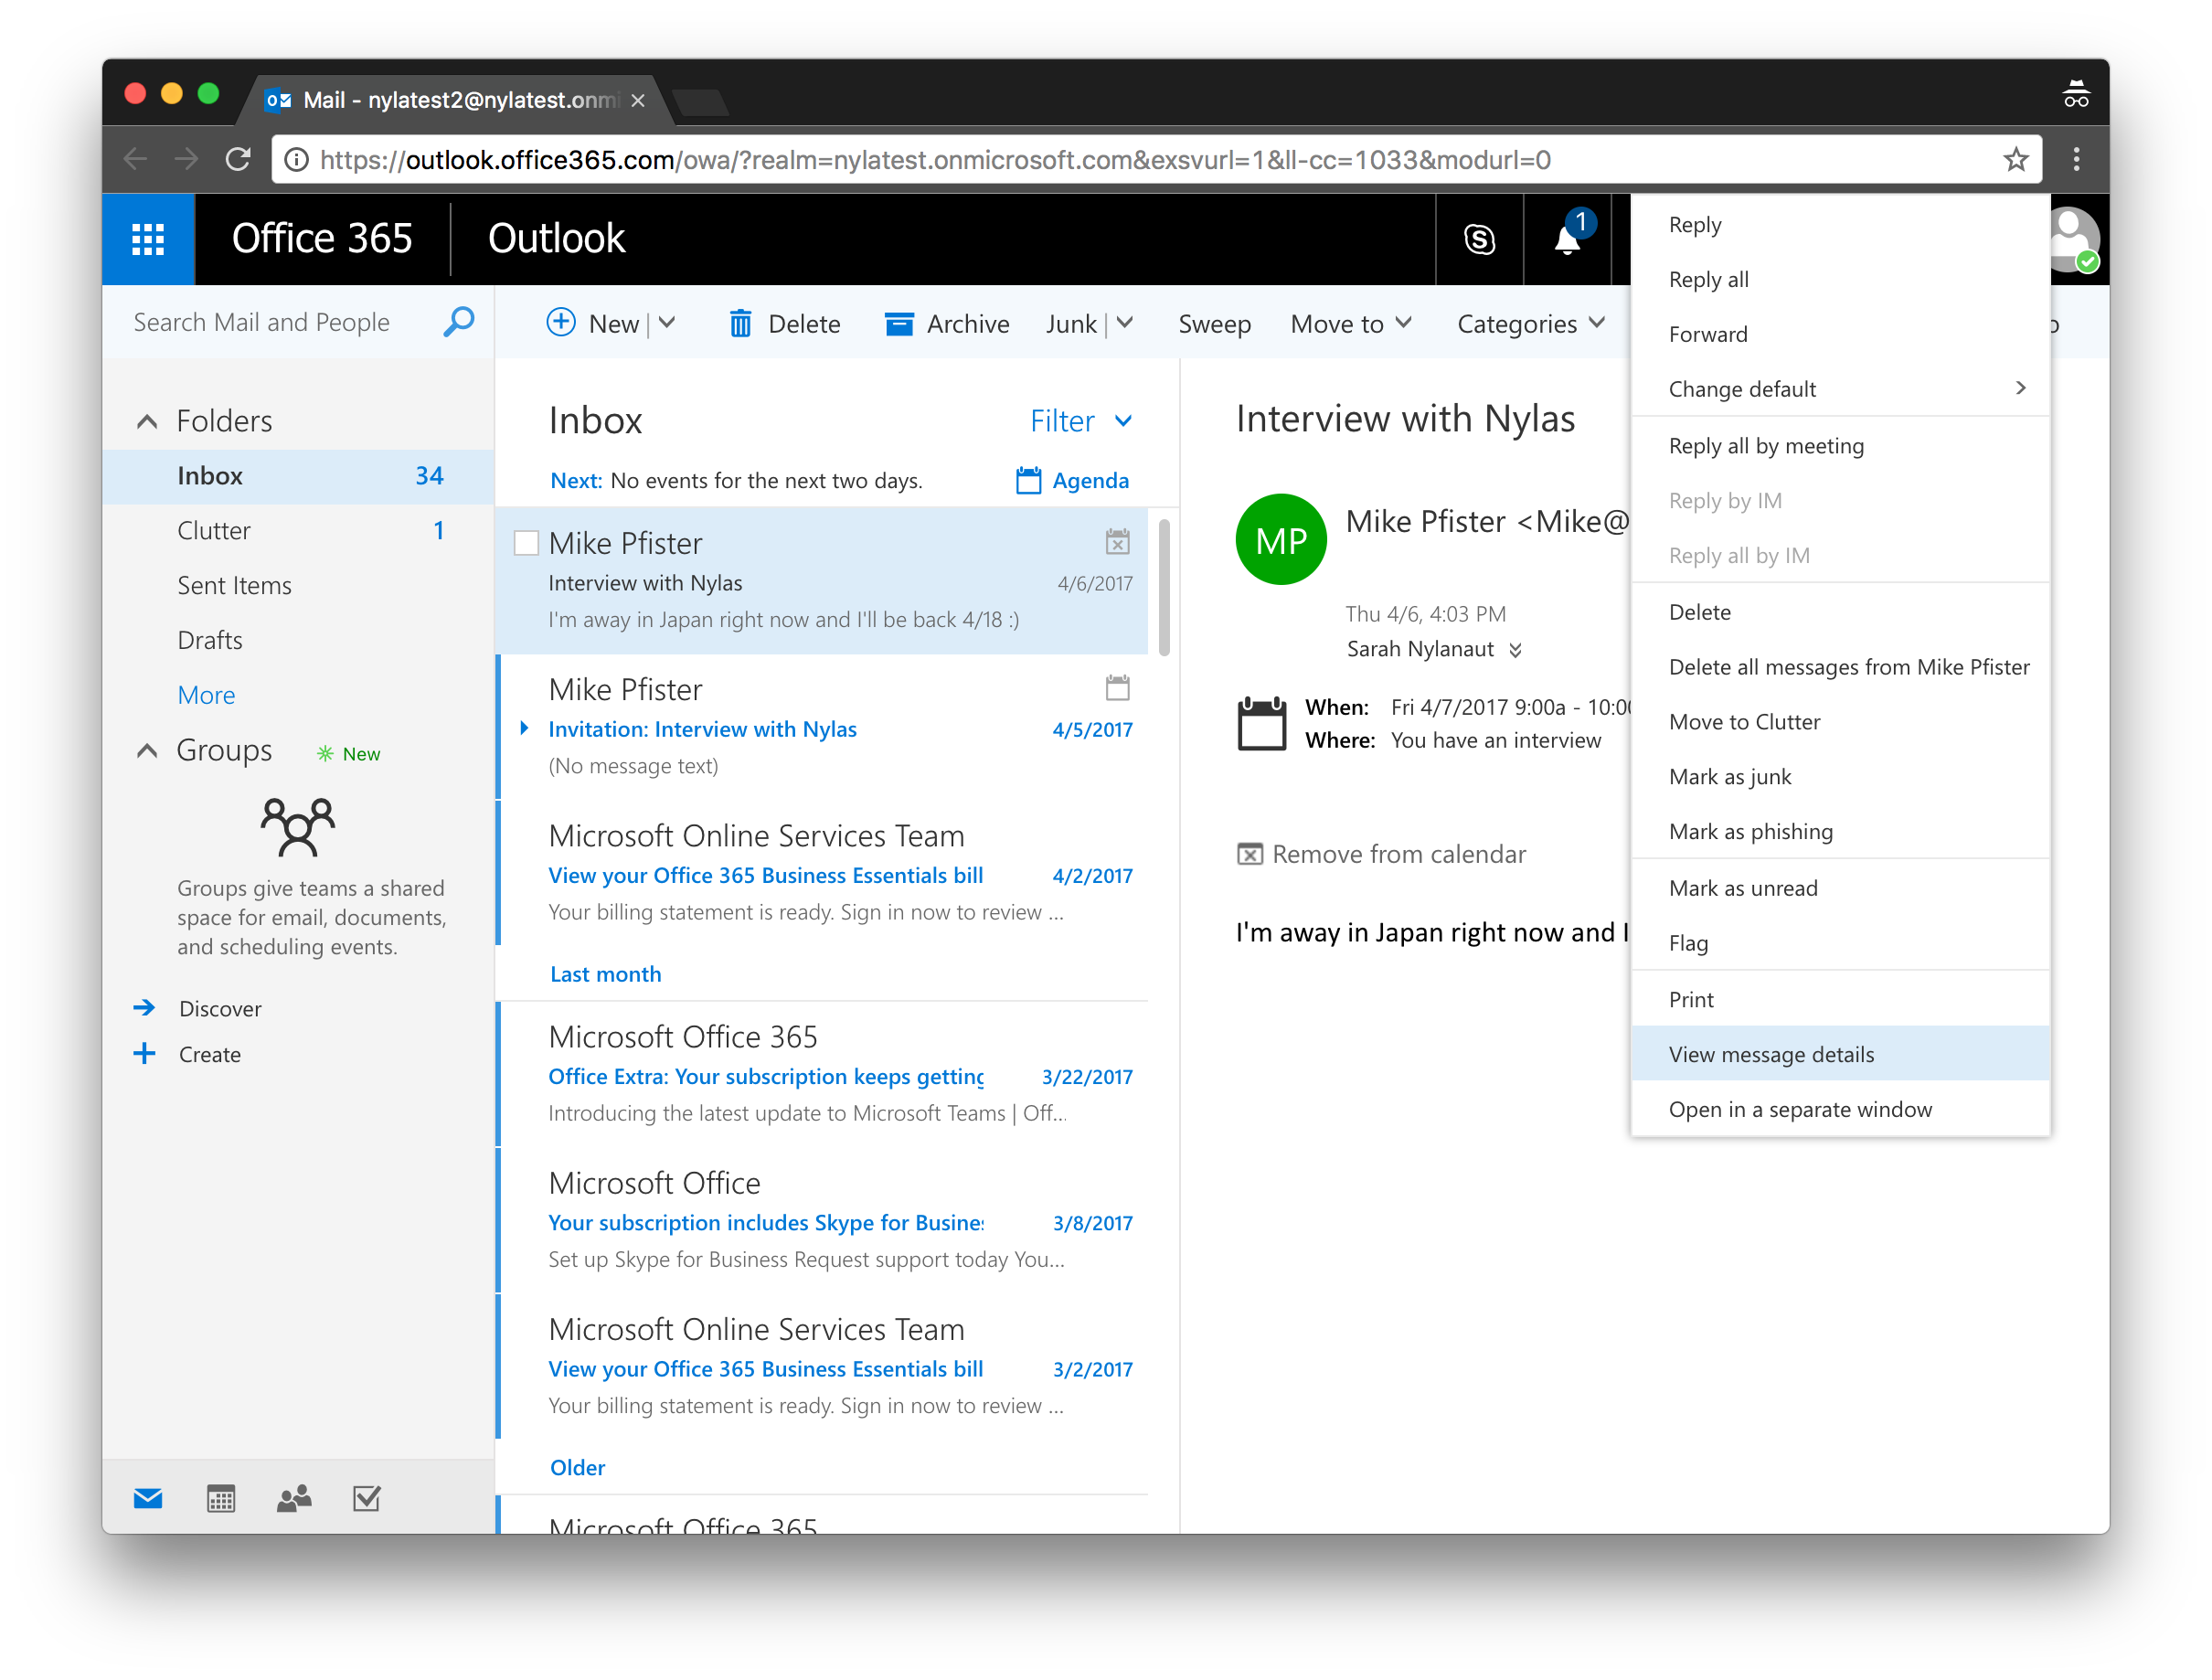The image size is (2212, 1680).
Task: Open Skype from the top bar
Action: pos(1480,239)
